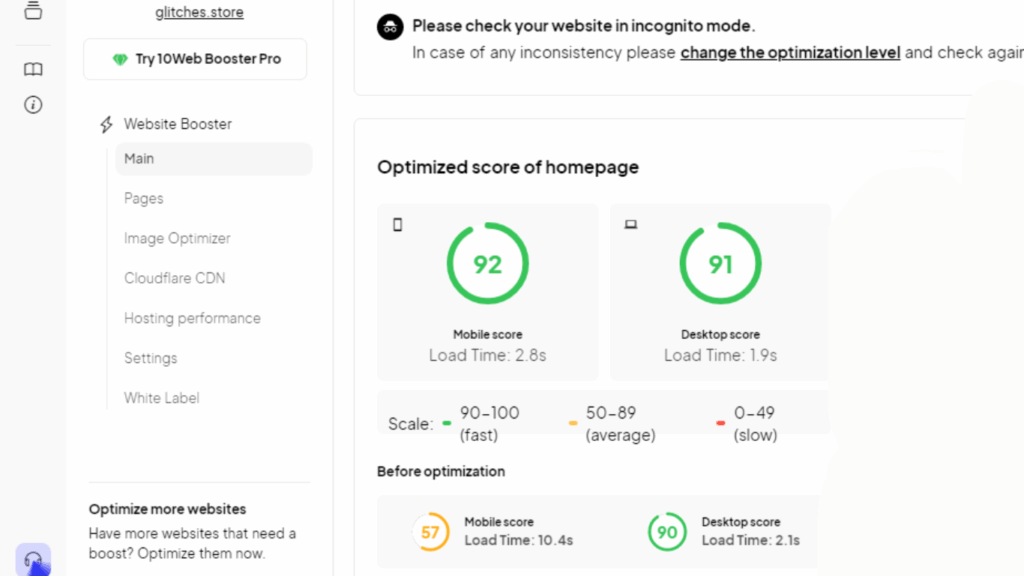
Task: Select the laptop icon on Desktop score card
Action: coord(630,224)
